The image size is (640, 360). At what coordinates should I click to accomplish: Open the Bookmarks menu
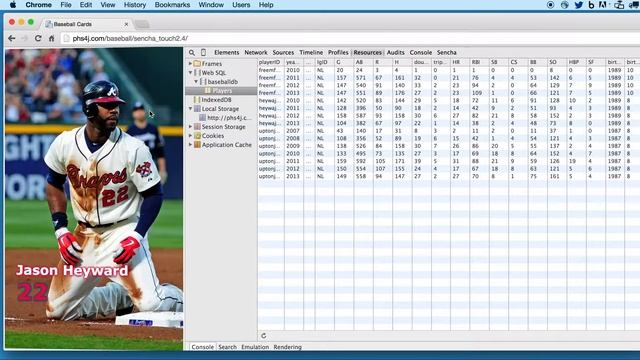click(x=172, y=5)
